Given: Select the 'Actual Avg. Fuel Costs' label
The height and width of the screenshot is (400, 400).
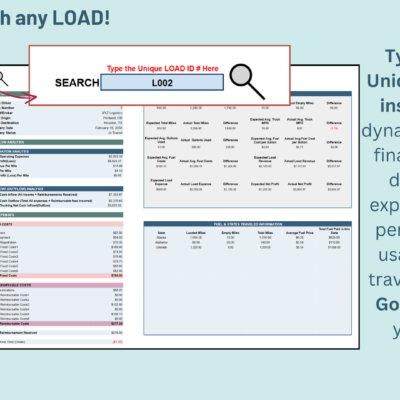Looking at the screenshot, I should point(196,161).
